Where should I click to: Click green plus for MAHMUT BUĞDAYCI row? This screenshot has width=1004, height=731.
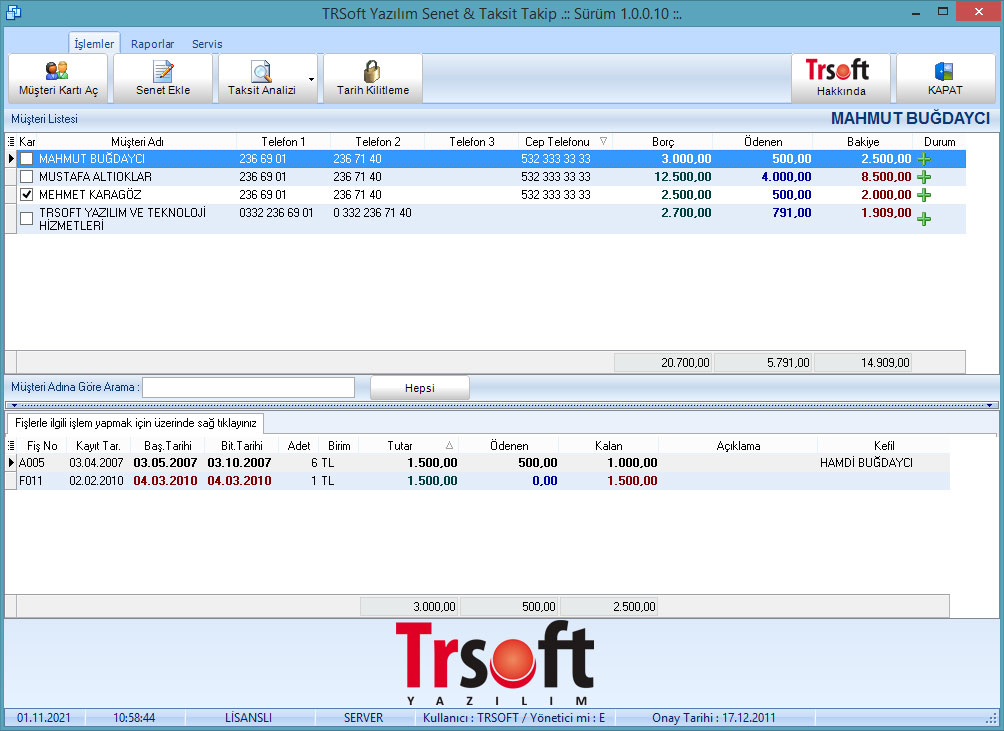[923, 159]
